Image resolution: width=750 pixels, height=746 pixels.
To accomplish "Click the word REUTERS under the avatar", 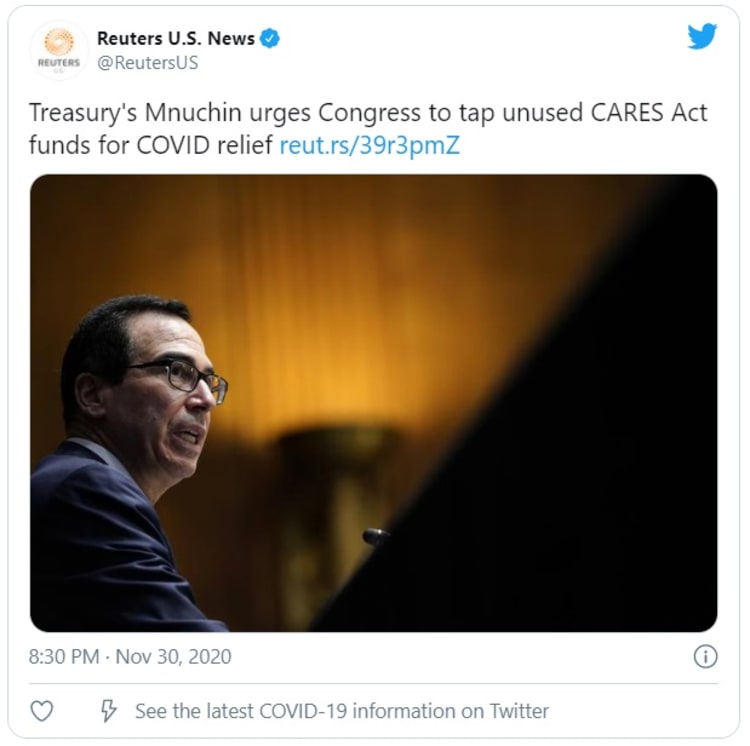I will point(59,63).
